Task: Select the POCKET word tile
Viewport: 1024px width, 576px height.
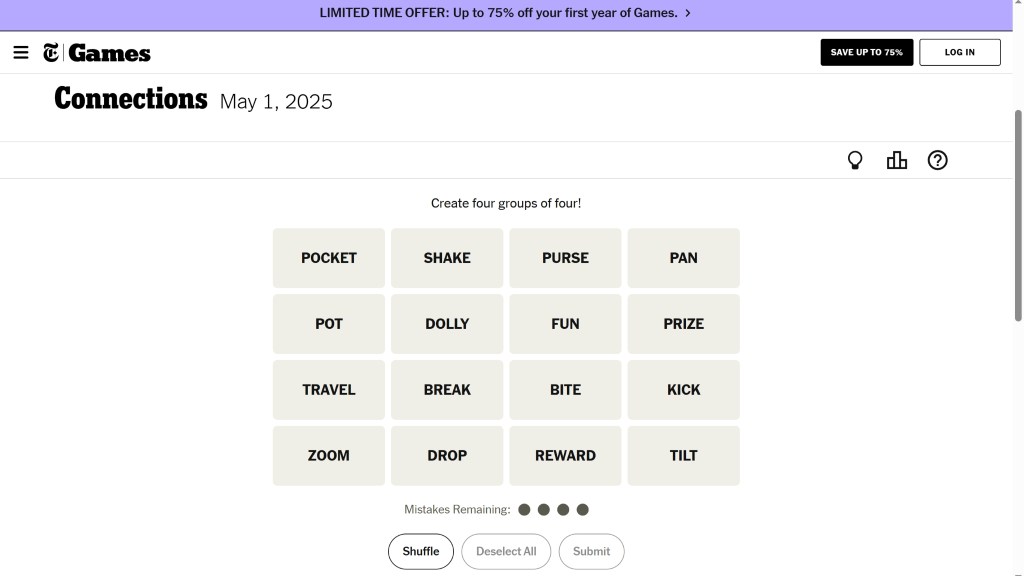Action: point(329,258)
